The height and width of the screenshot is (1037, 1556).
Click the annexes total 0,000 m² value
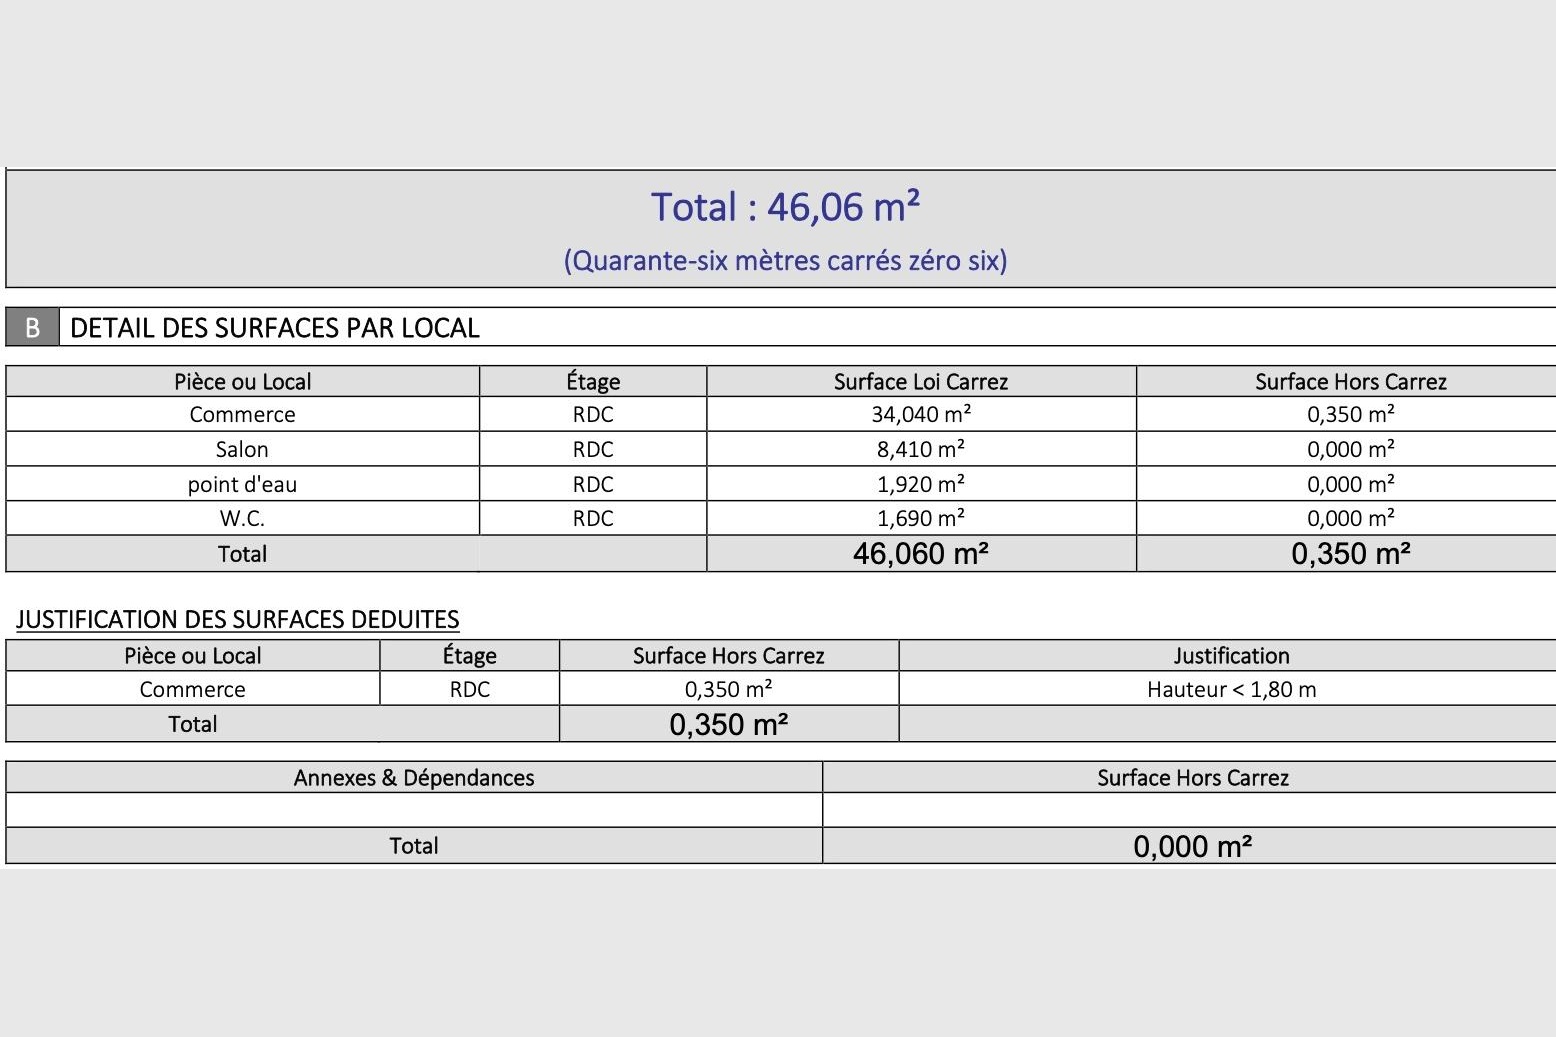tap(1193, 846)
